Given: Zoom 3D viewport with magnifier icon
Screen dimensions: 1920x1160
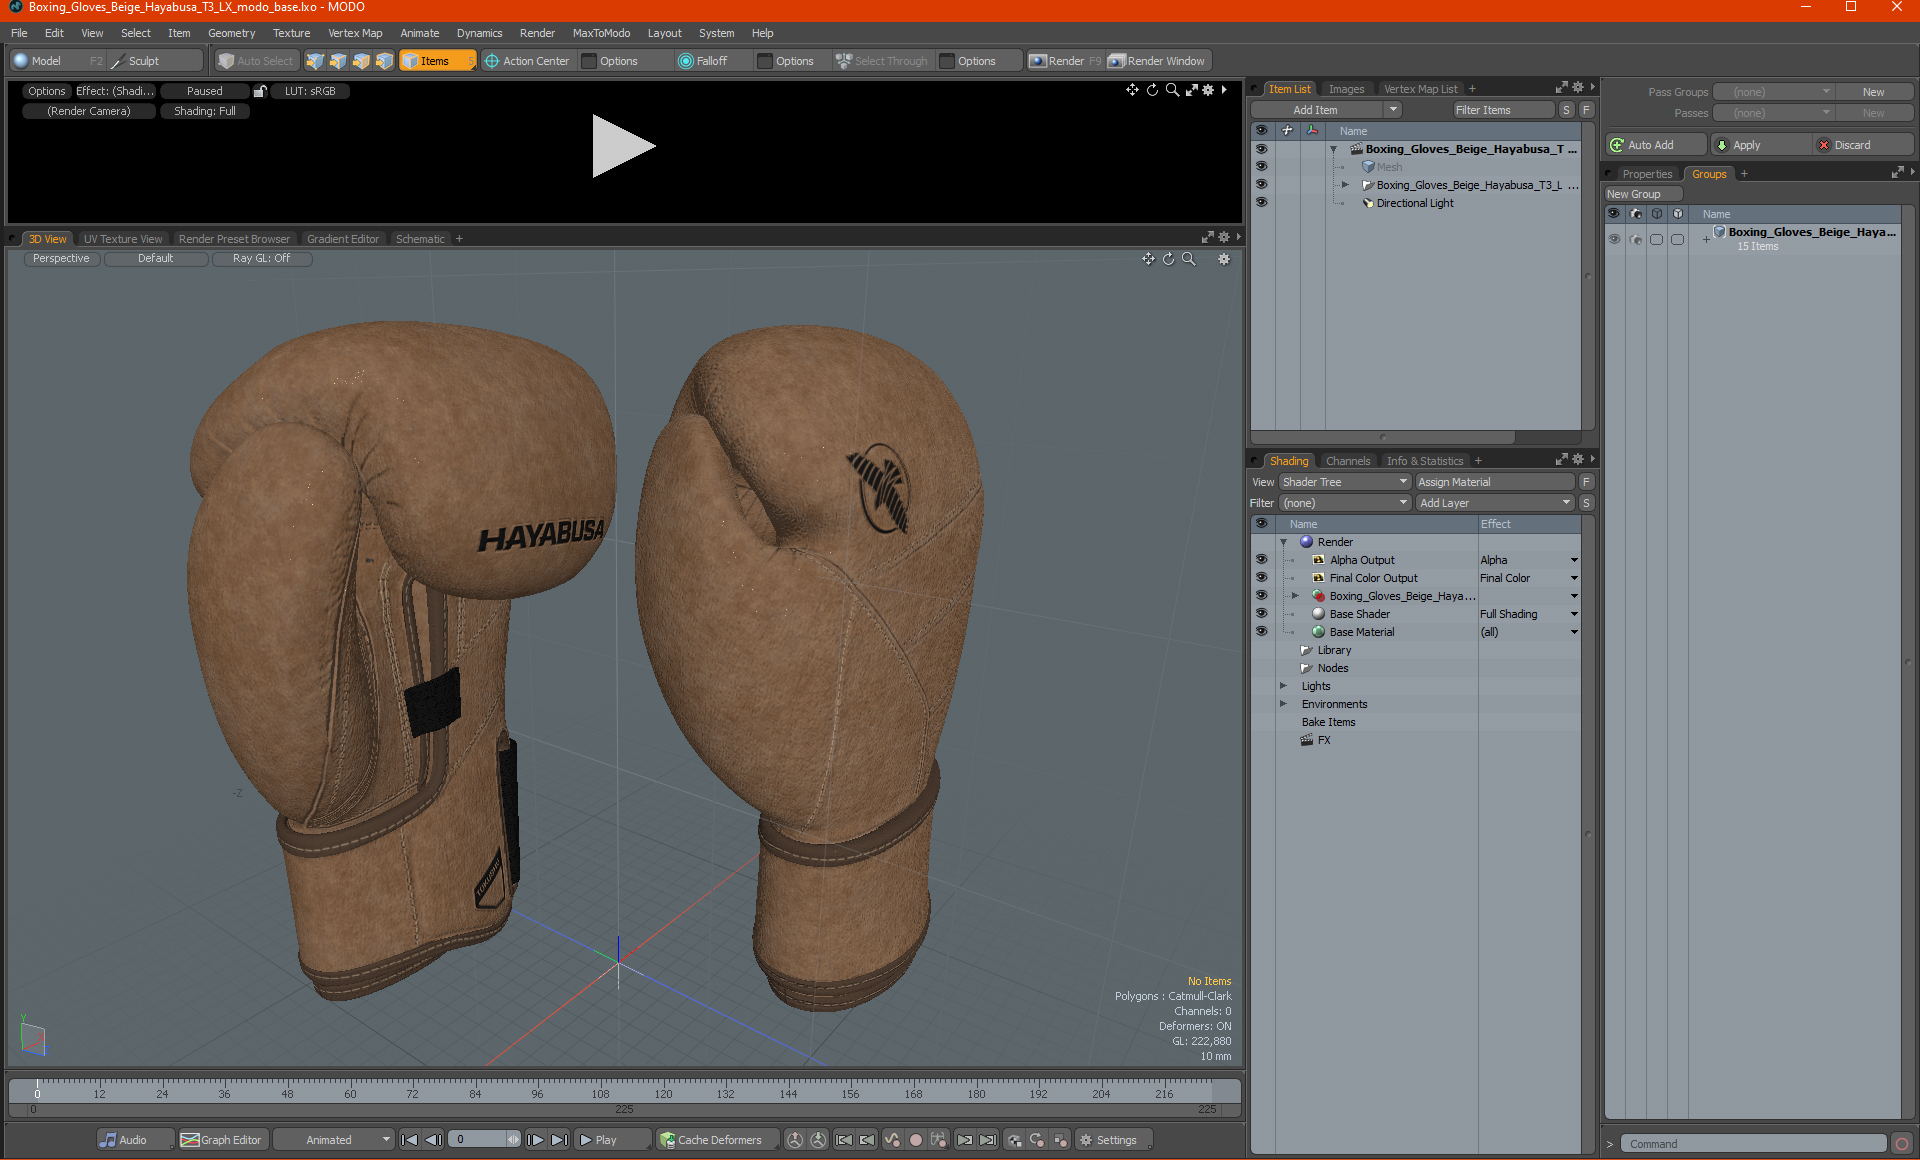Looking at the screenshot, I should pyautogui.click(x=1189, y=259).
